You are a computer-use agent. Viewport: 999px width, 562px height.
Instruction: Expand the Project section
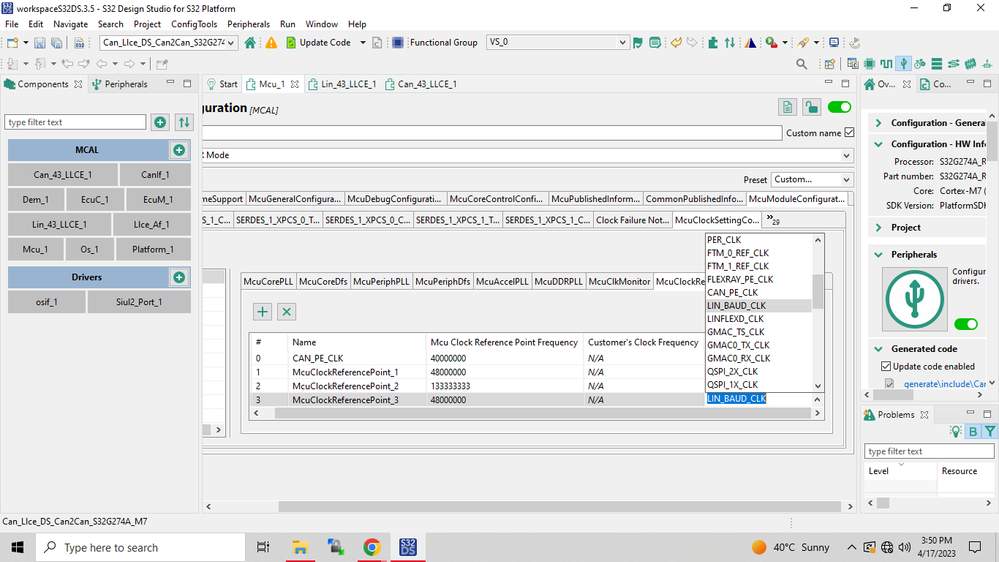(879, 227)
